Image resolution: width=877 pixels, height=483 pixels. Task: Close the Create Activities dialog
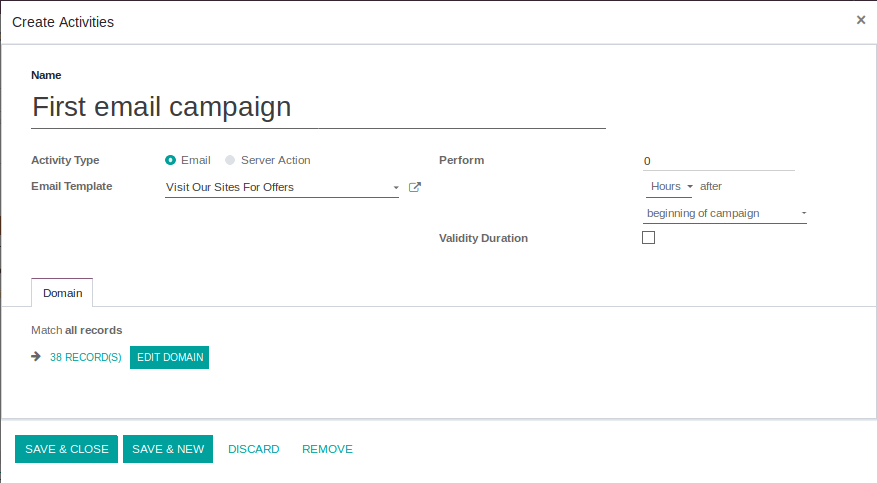pos(861,20)
